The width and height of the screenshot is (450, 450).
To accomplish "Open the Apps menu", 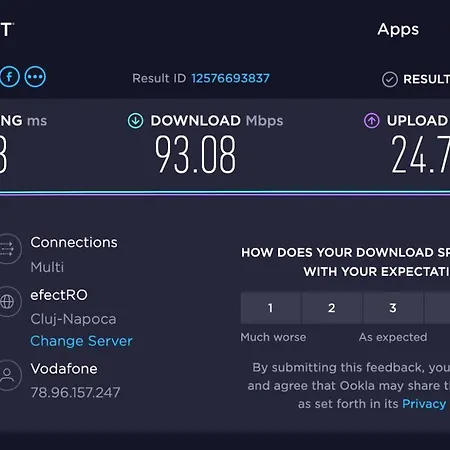I will coord(398,30).
